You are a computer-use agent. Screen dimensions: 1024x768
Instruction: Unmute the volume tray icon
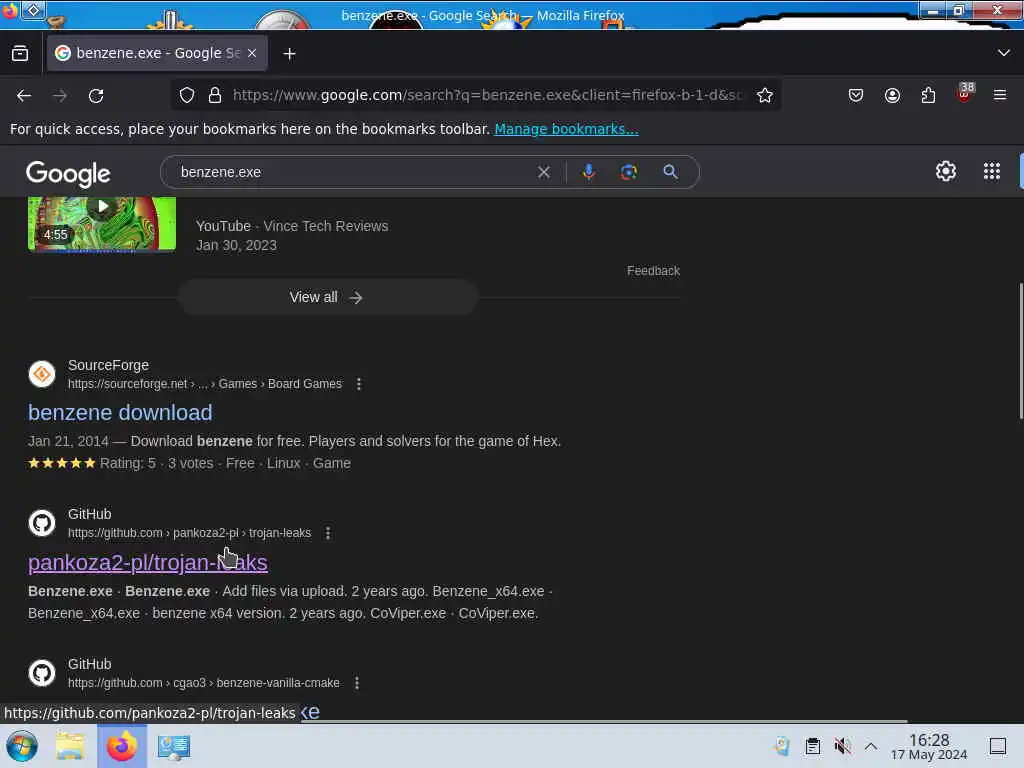(842, 746)
